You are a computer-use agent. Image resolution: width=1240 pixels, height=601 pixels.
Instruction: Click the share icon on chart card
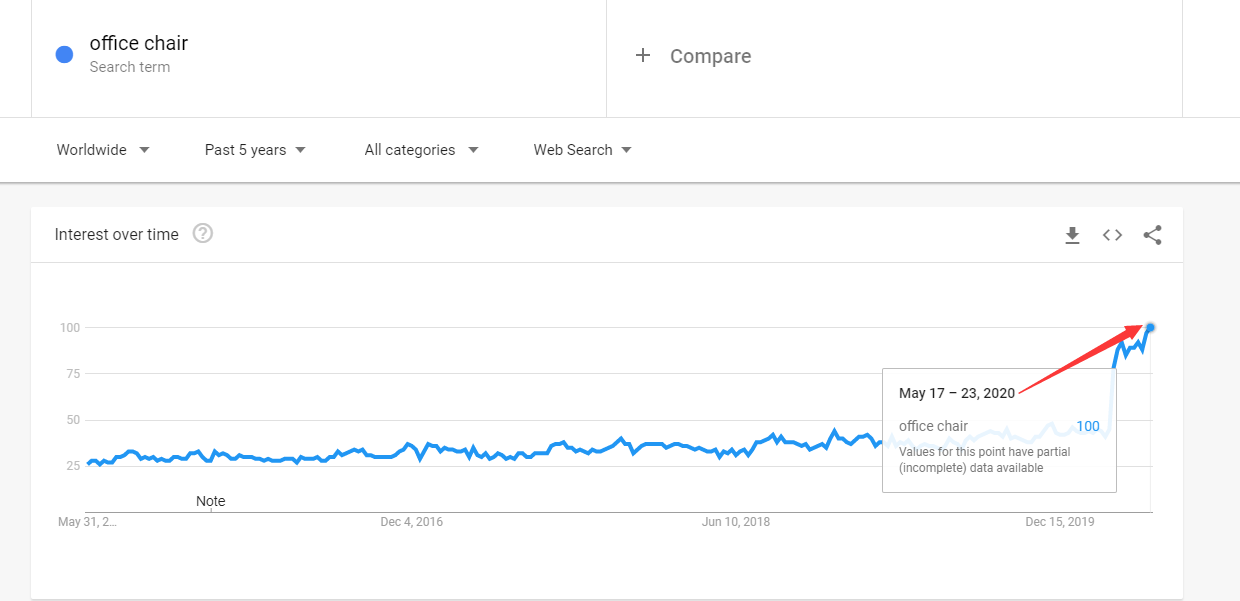coord(1152,235)
